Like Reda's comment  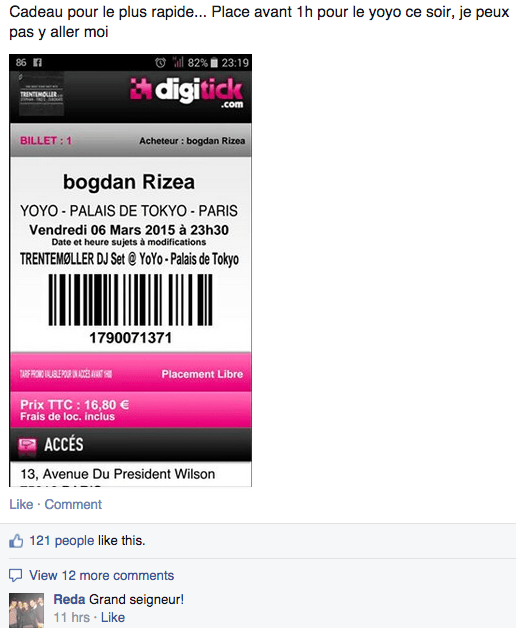113,617
